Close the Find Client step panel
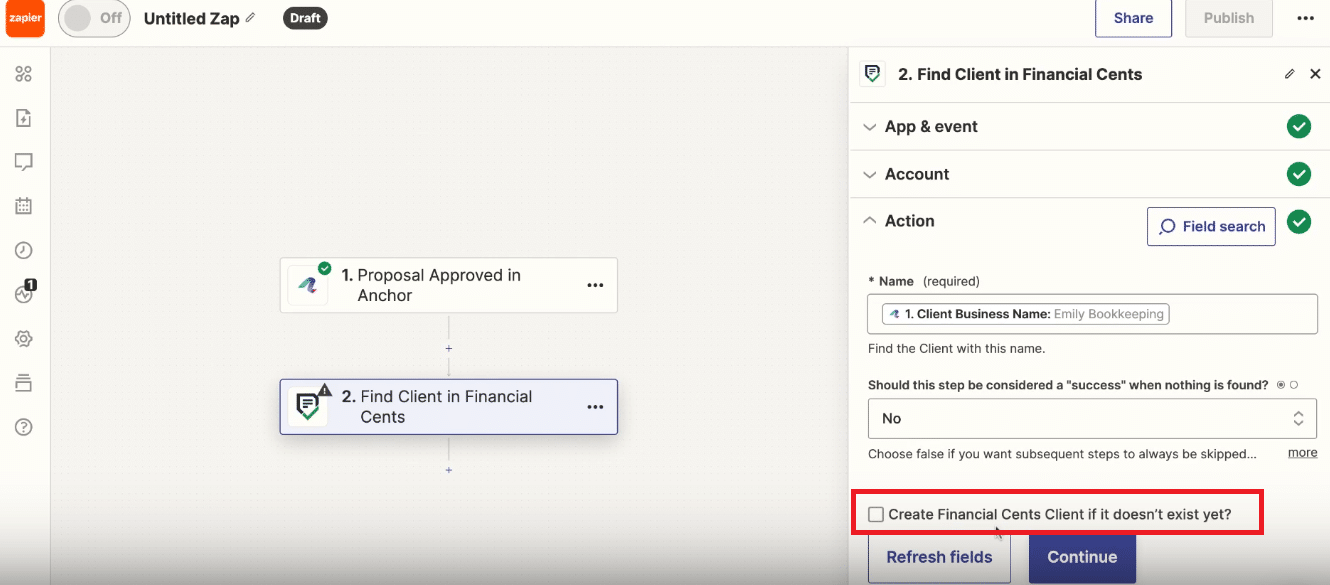The image size is (1330, 585). 1315,74
